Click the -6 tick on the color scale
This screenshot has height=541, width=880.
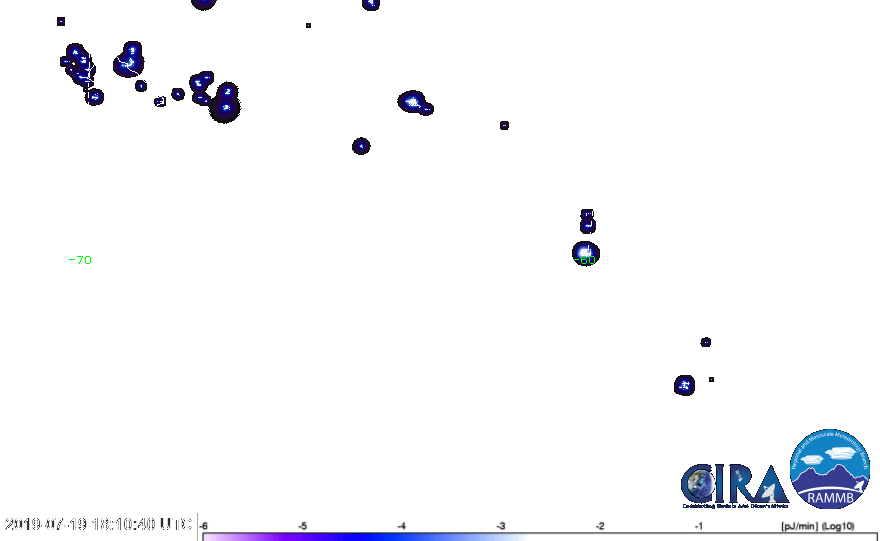point(204,525)
